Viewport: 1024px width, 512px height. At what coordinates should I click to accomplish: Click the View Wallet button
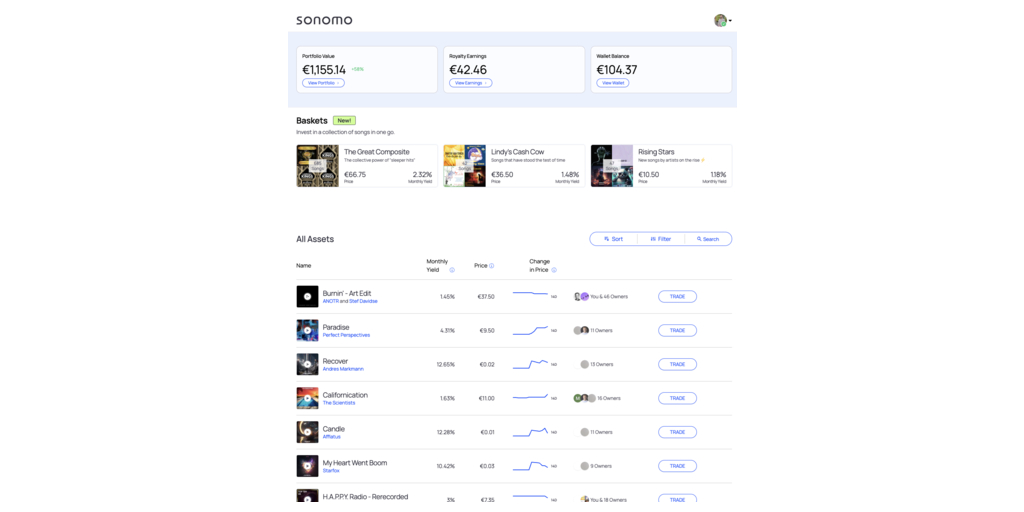tap(613, 83)
